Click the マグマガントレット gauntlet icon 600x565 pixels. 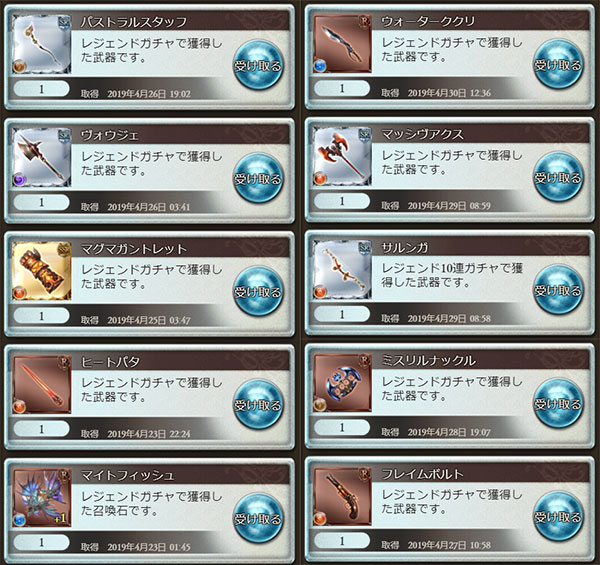pyautogui.click(x=41, y=270)
